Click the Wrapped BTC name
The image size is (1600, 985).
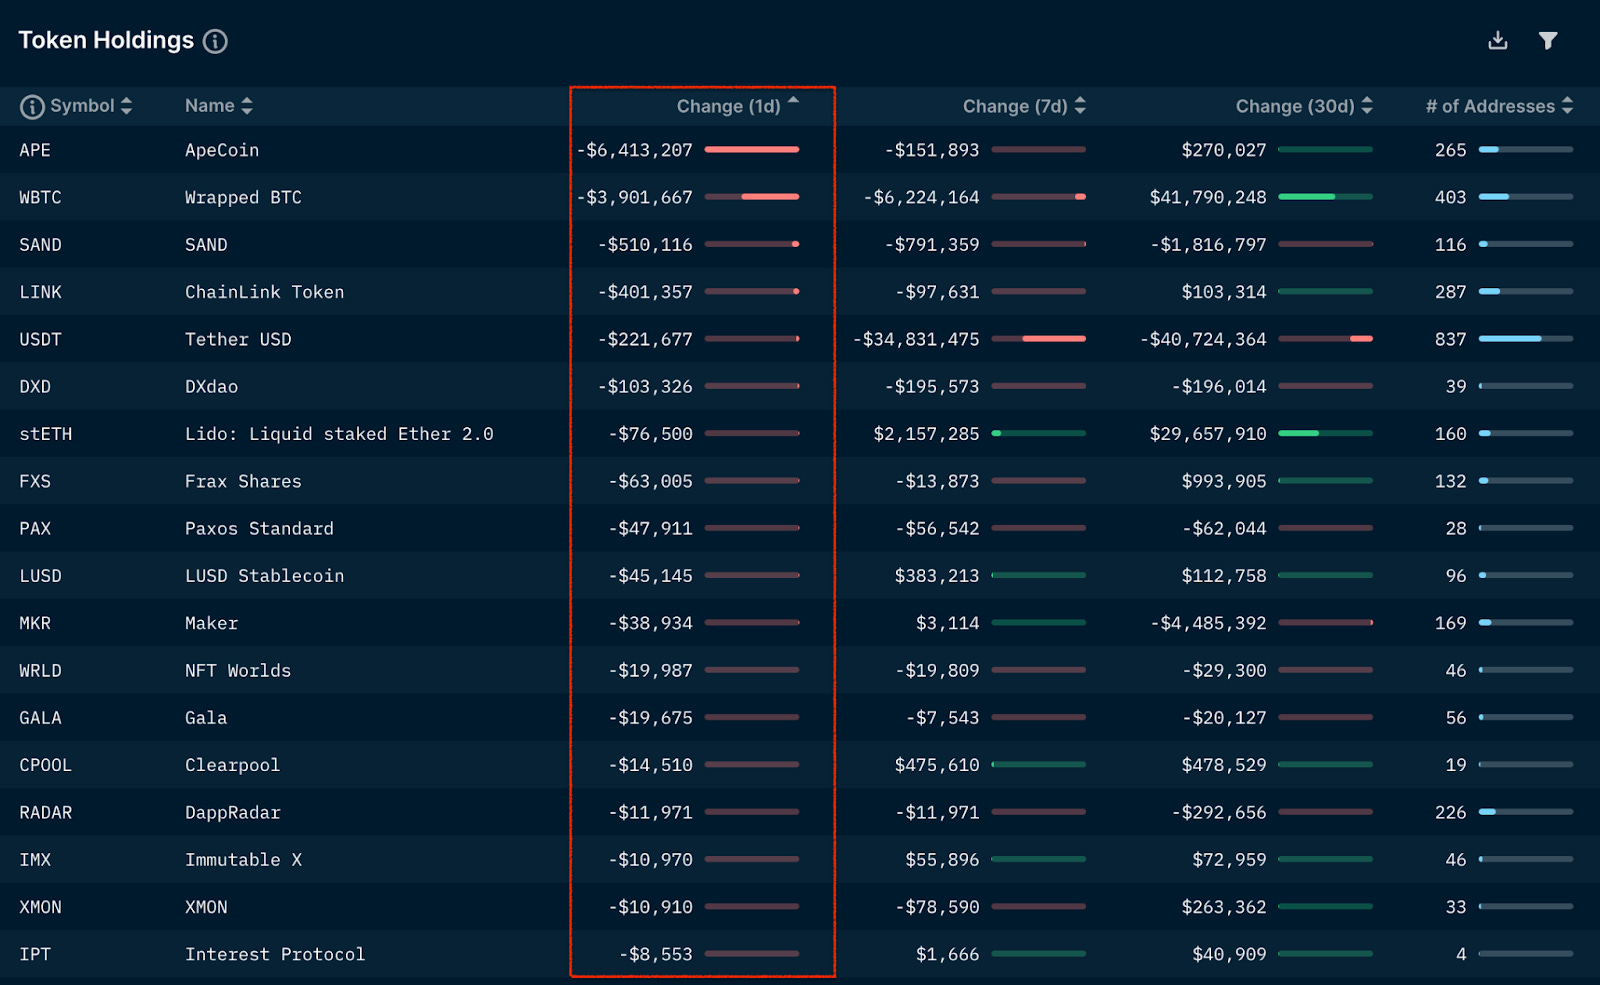tap(243, 198)
